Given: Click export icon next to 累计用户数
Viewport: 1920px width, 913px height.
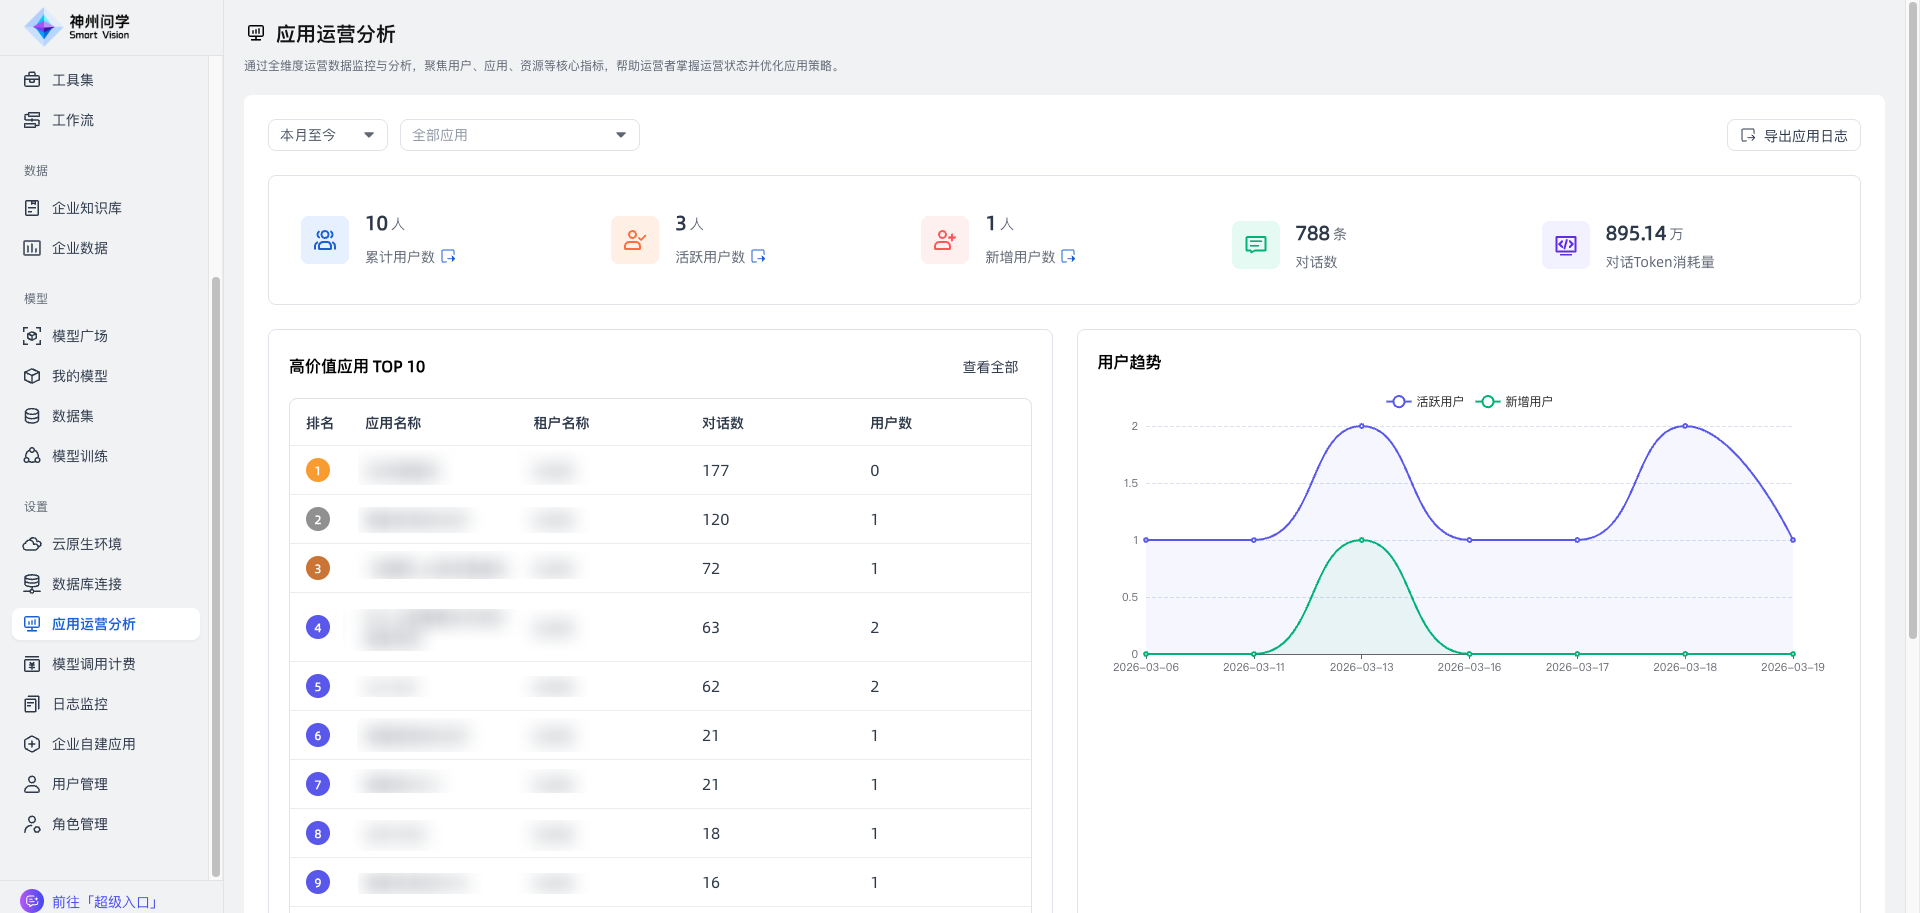Looking at the screenshot, I should click(x=448, y=256).
